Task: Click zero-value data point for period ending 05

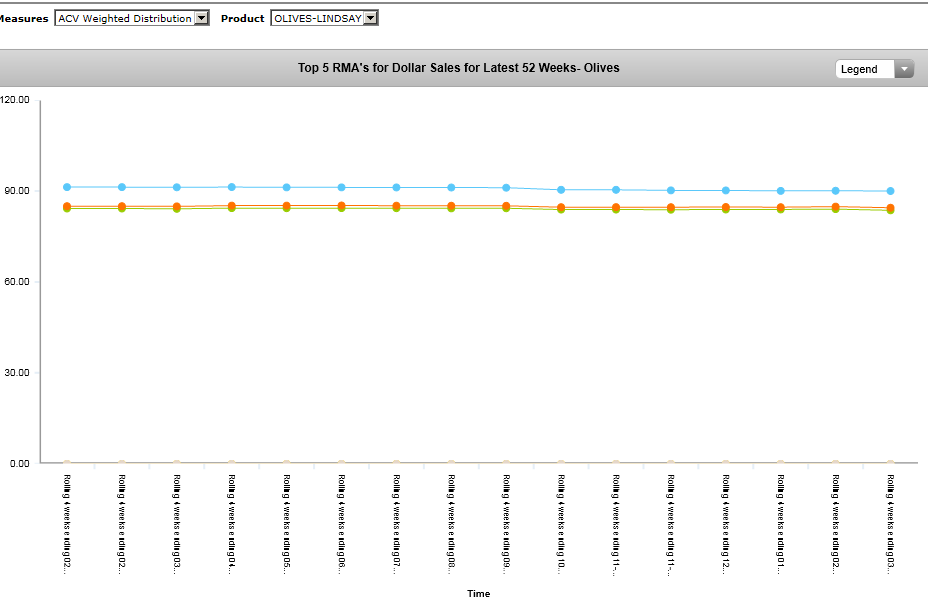Action: 287,463
